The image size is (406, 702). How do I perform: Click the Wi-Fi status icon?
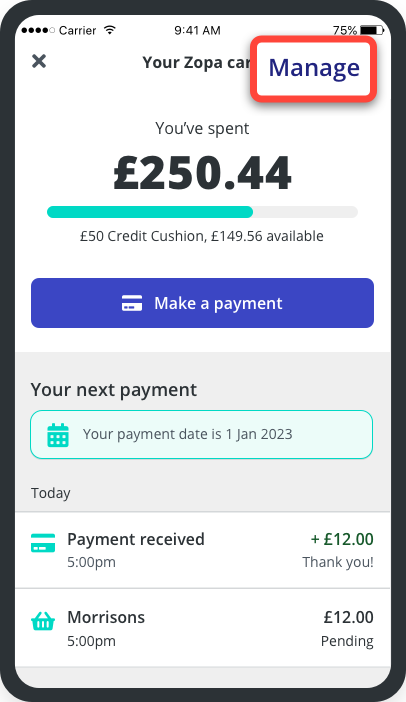point(110,30)
